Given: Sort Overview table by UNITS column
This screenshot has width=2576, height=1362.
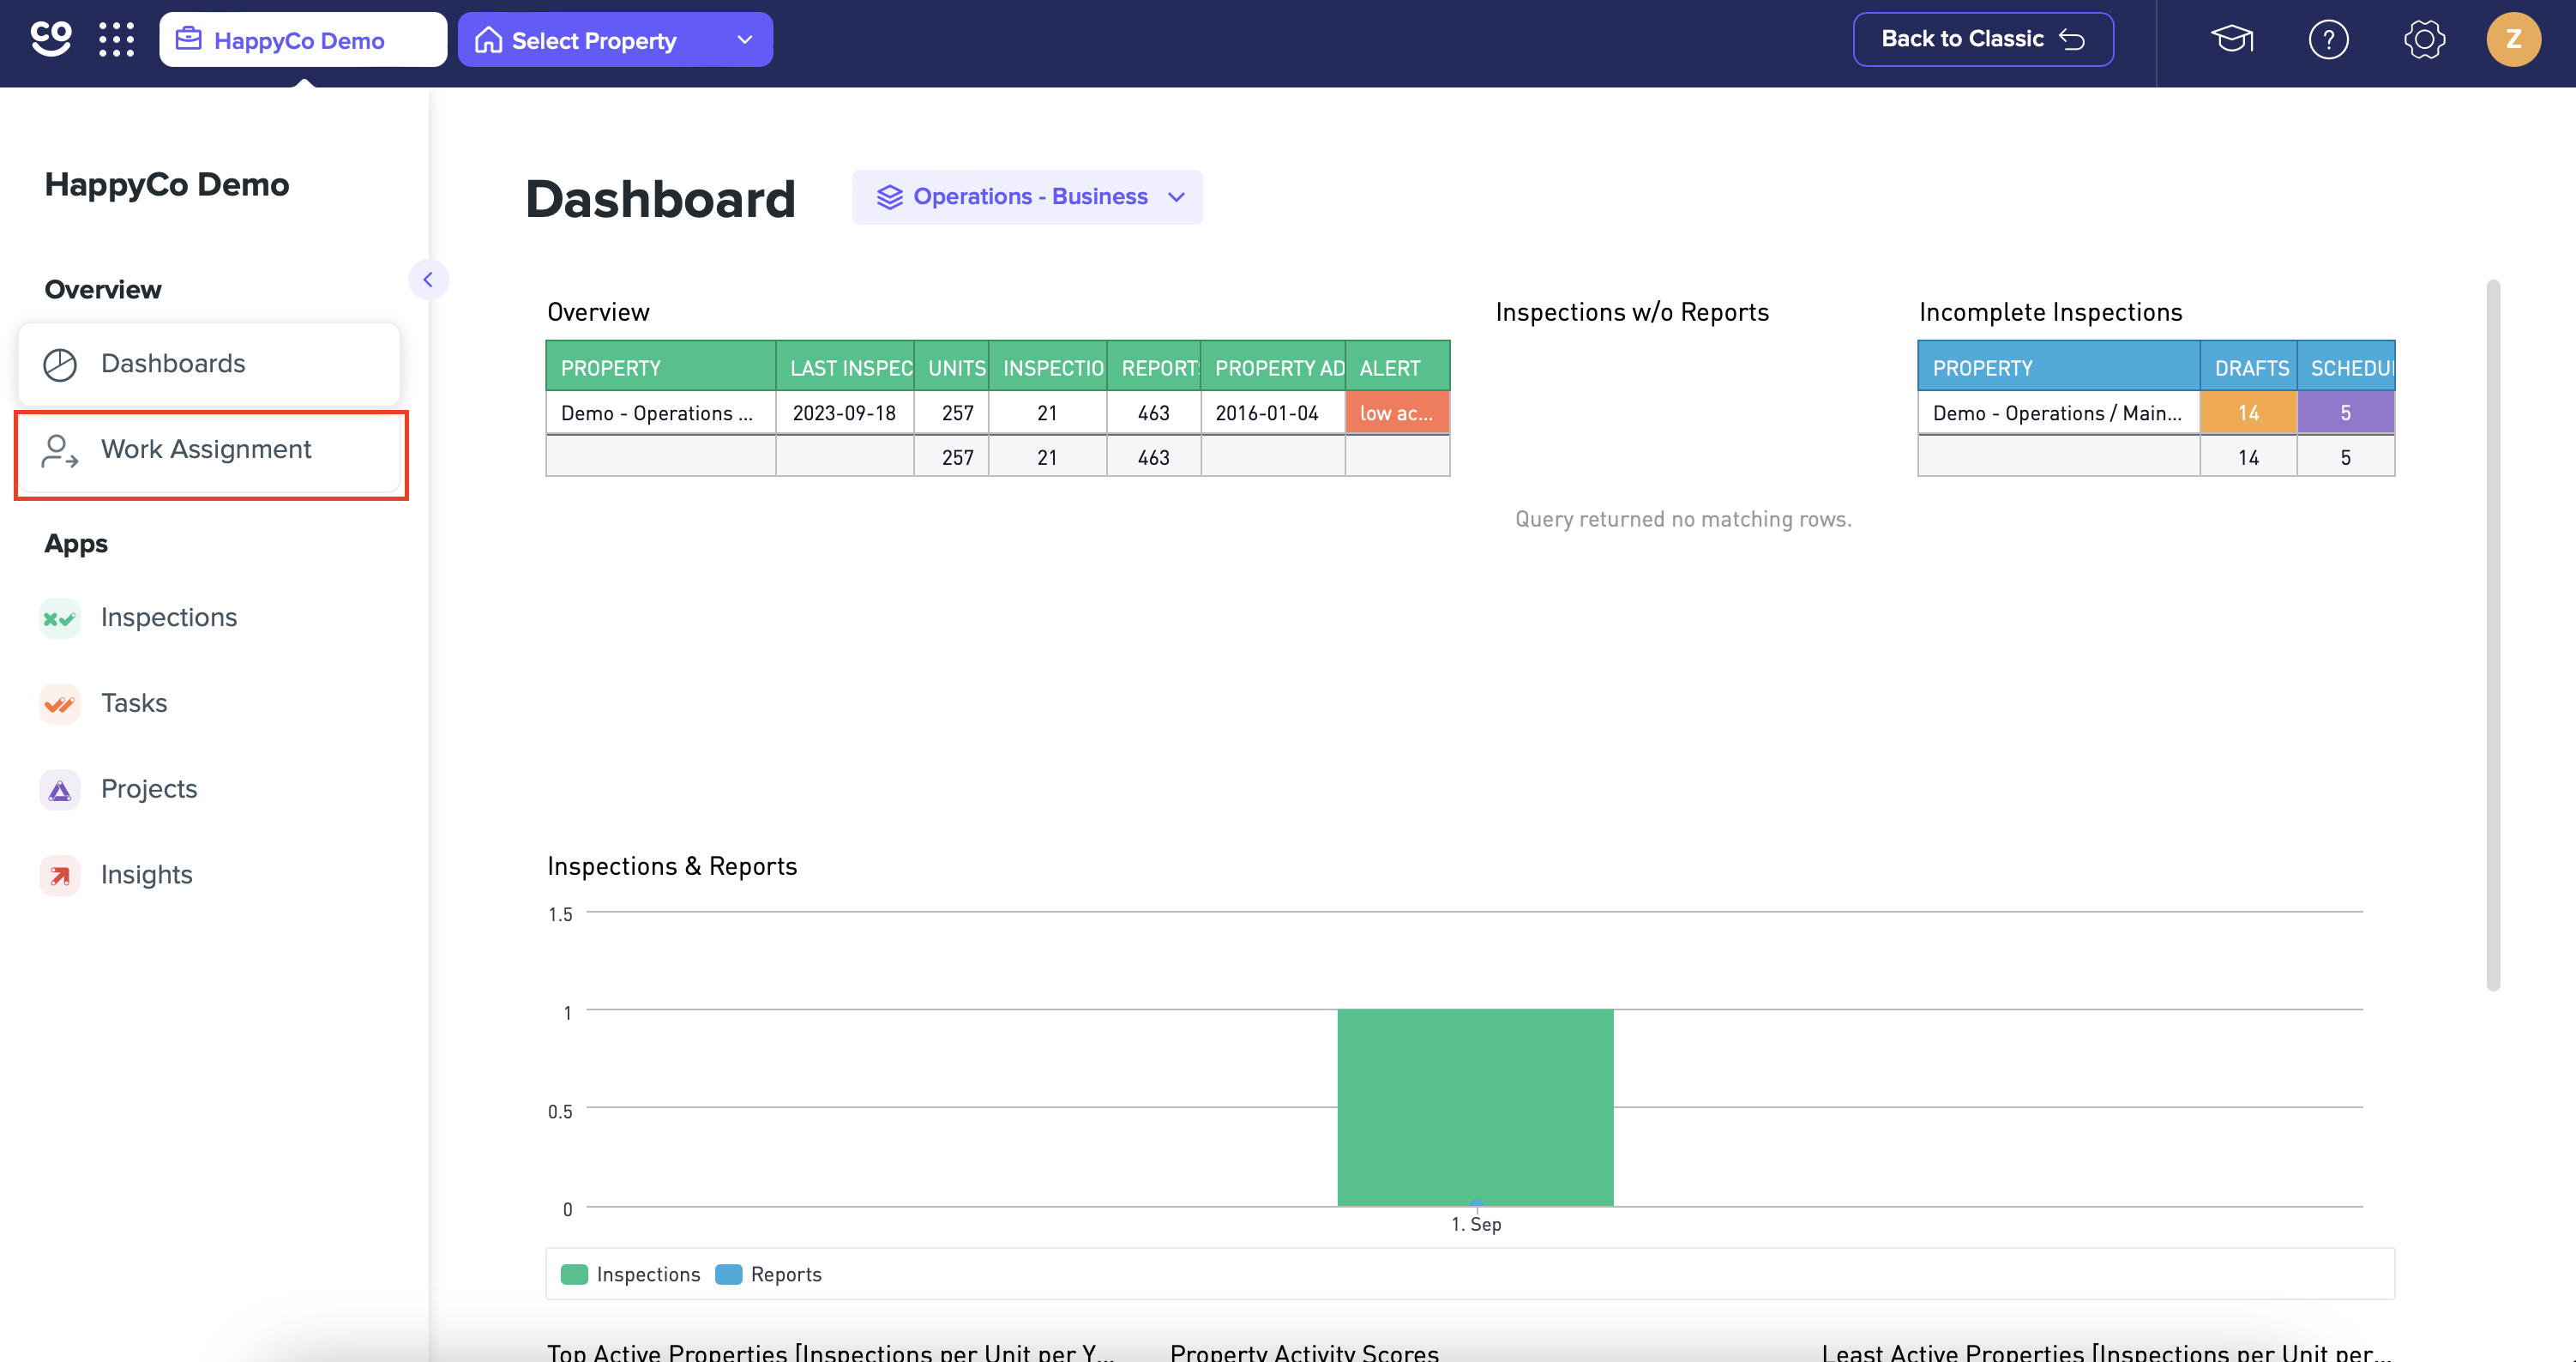Looking at the screenshot, I should 951,368.
